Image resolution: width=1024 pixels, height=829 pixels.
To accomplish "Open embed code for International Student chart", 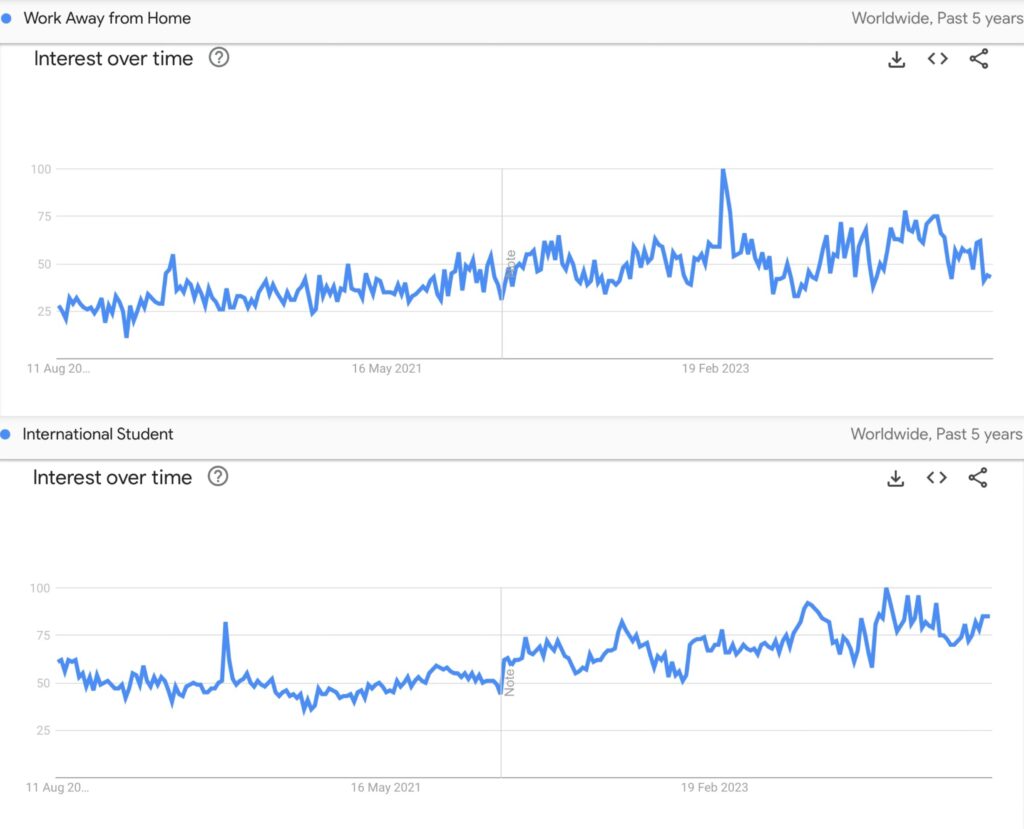I will pyautogui.click(x=936, y=478).
